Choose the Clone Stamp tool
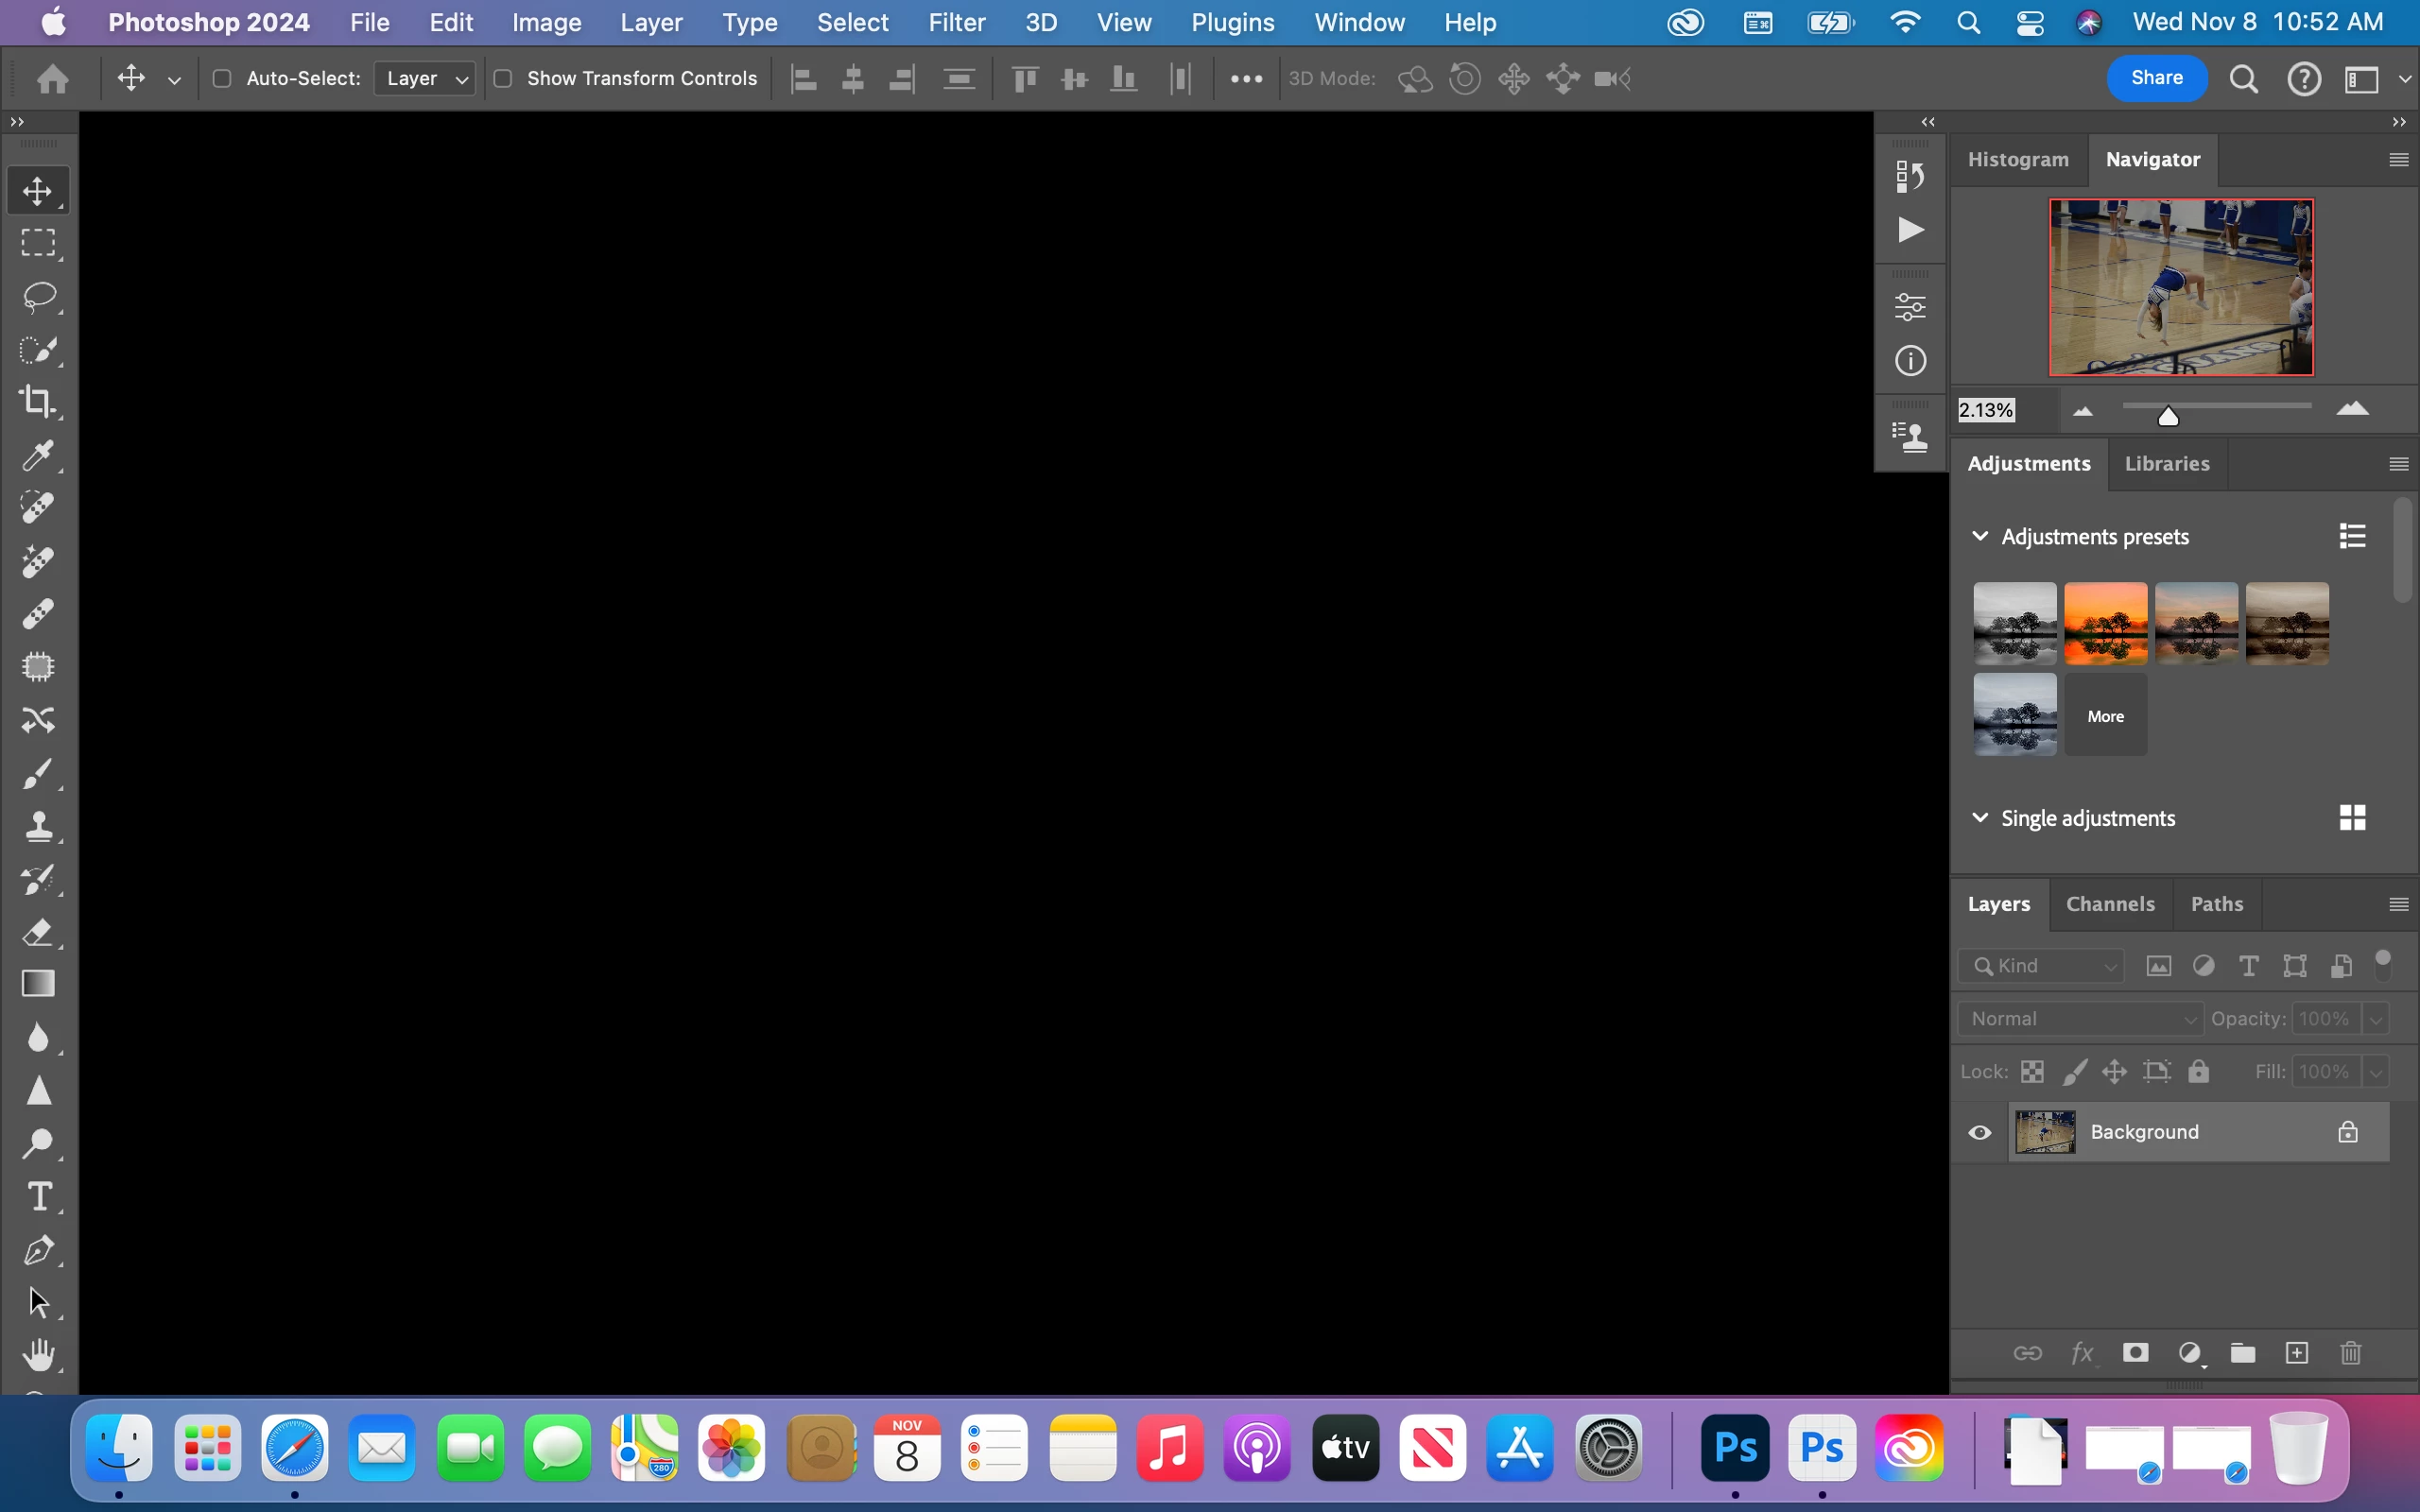Image resolution: width=2420 pixels, height=1512 pixels. click(38, 826)
